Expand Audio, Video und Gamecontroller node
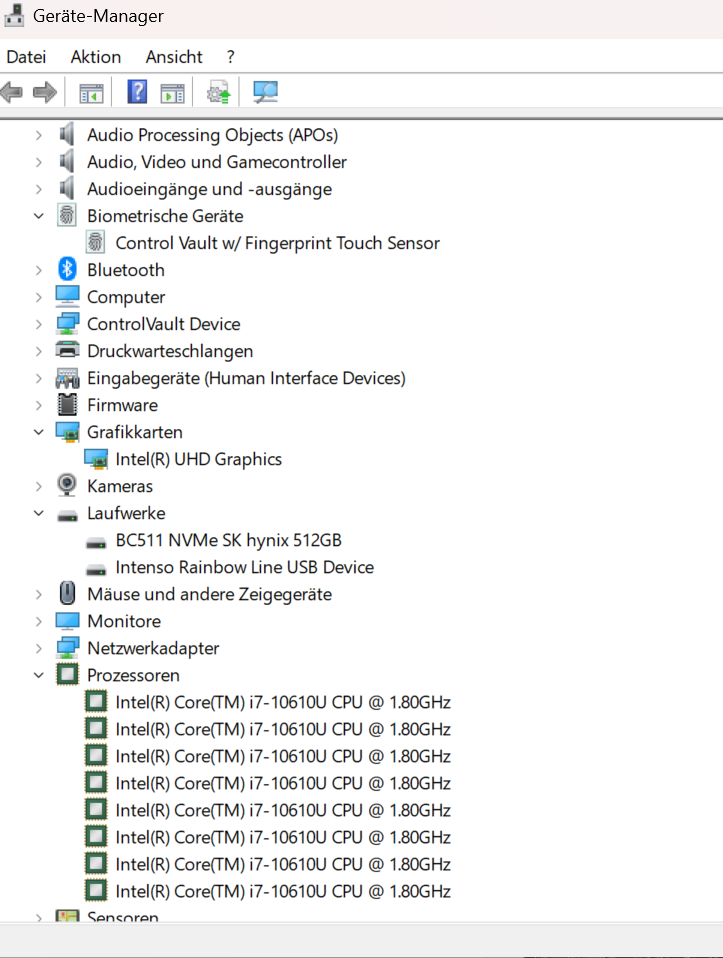The width and height of the screenshot is (723, 958). click(39, 162)
